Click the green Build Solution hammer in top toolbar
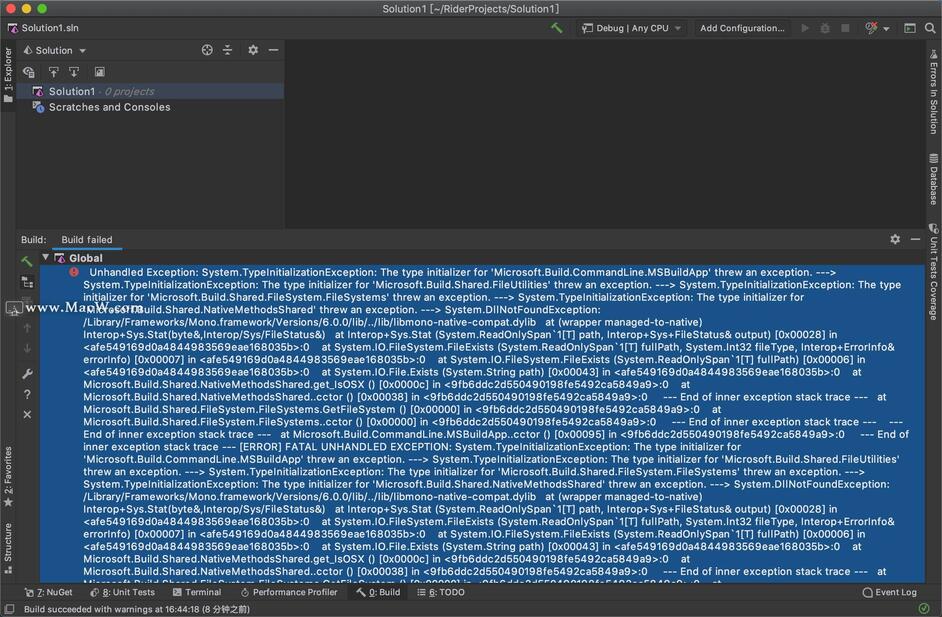 point(556,28)
